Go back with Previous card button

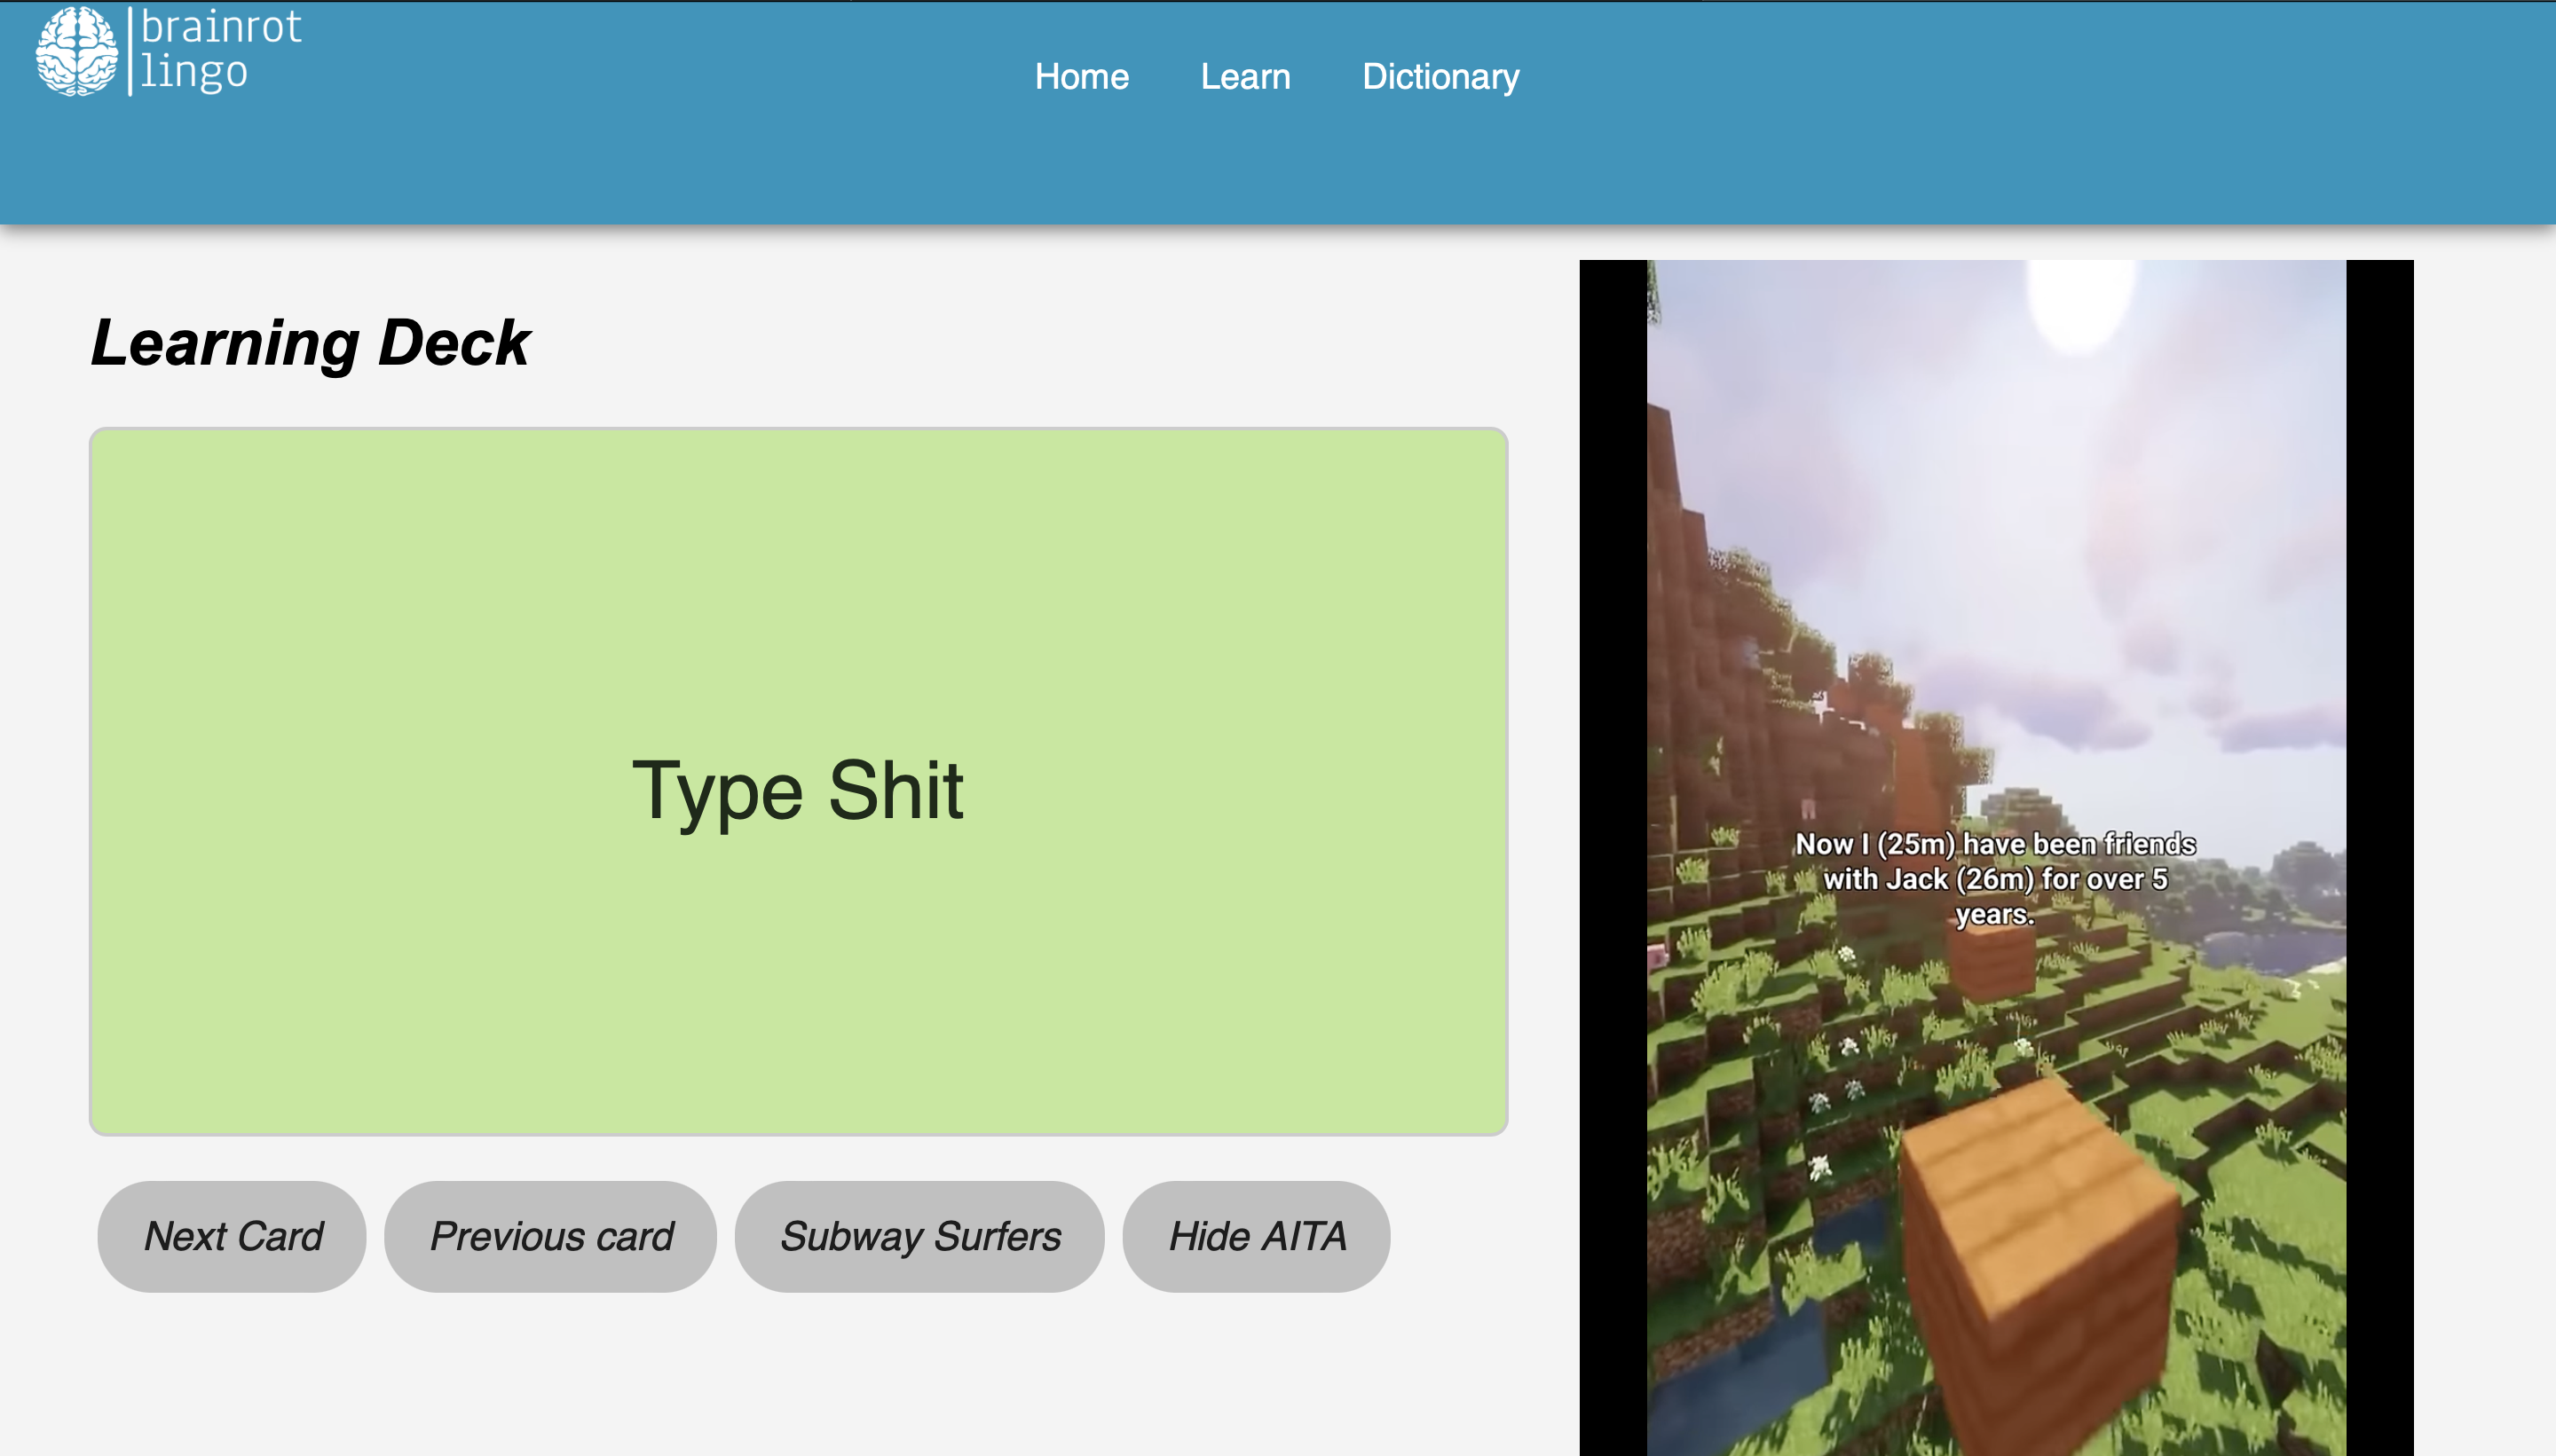point(550,1236)
